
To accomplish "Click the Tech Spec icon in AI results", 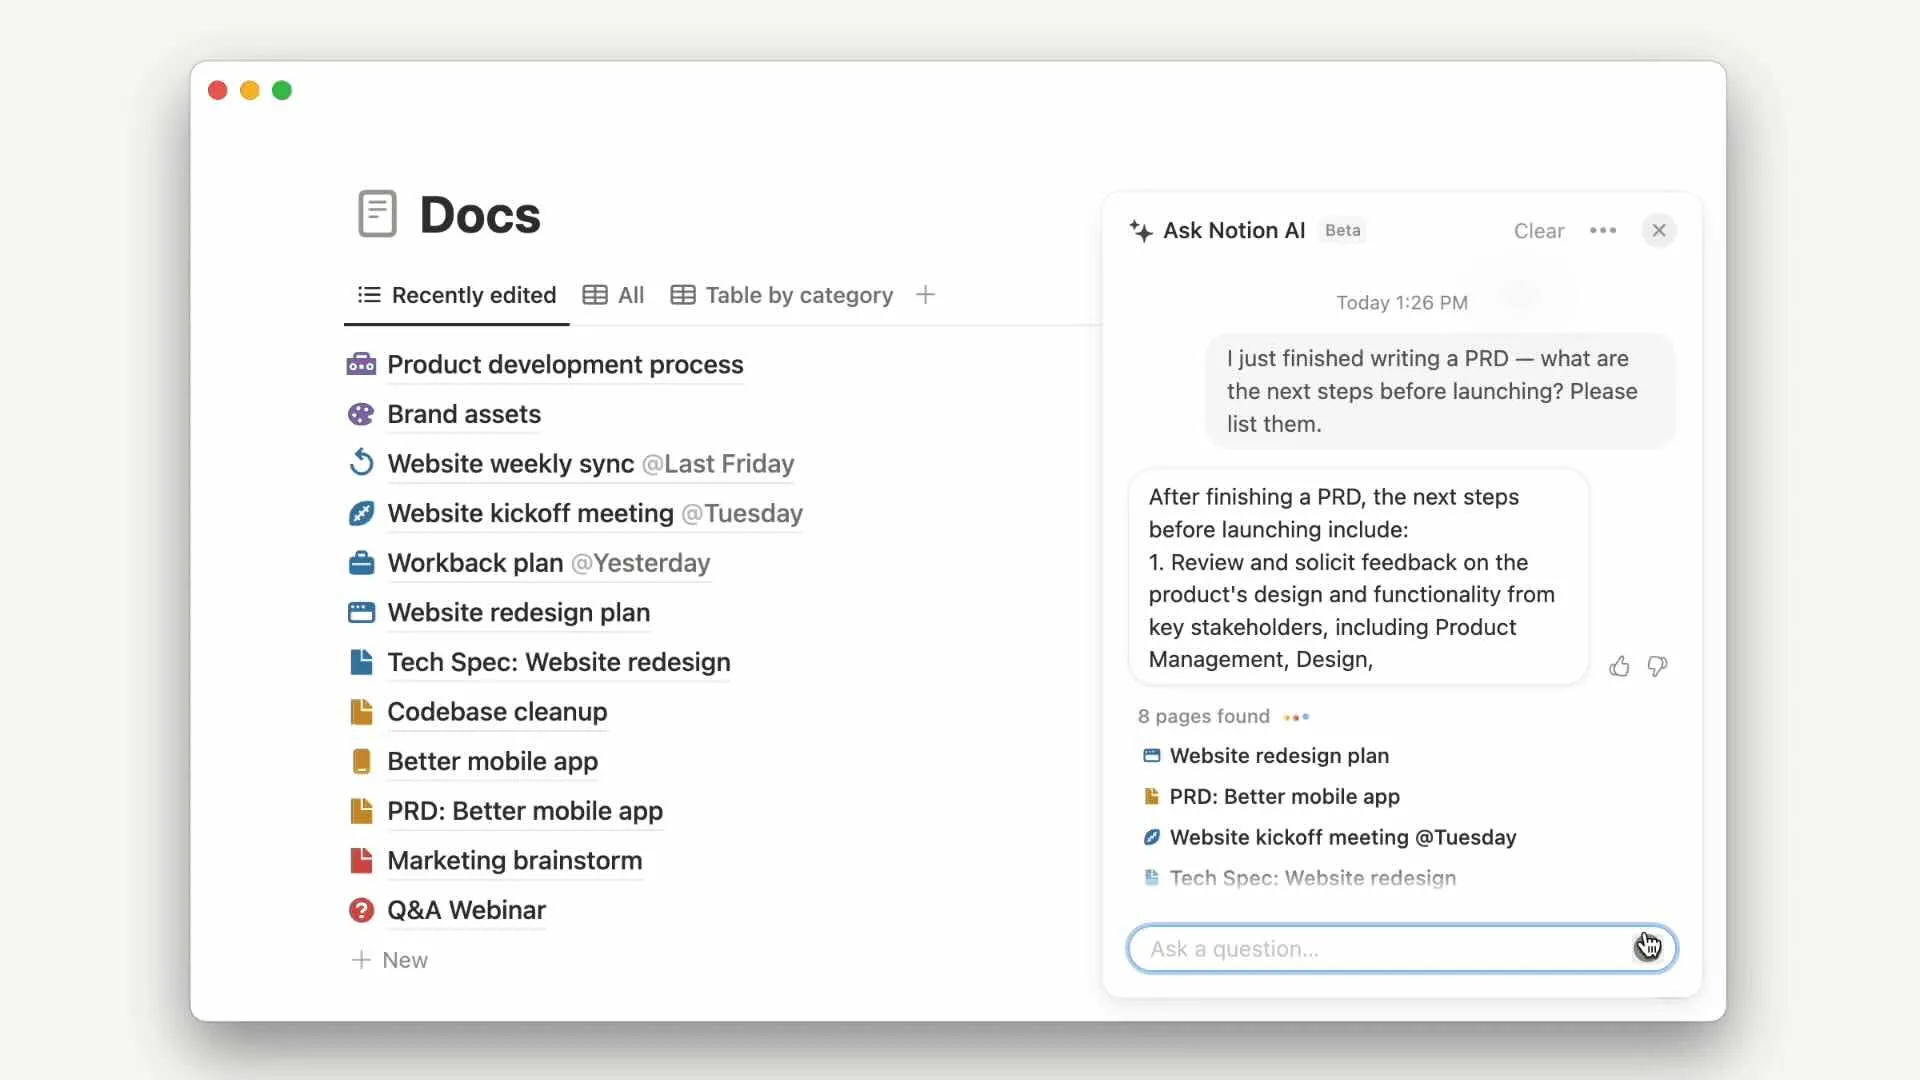I will click(1152, 878).
